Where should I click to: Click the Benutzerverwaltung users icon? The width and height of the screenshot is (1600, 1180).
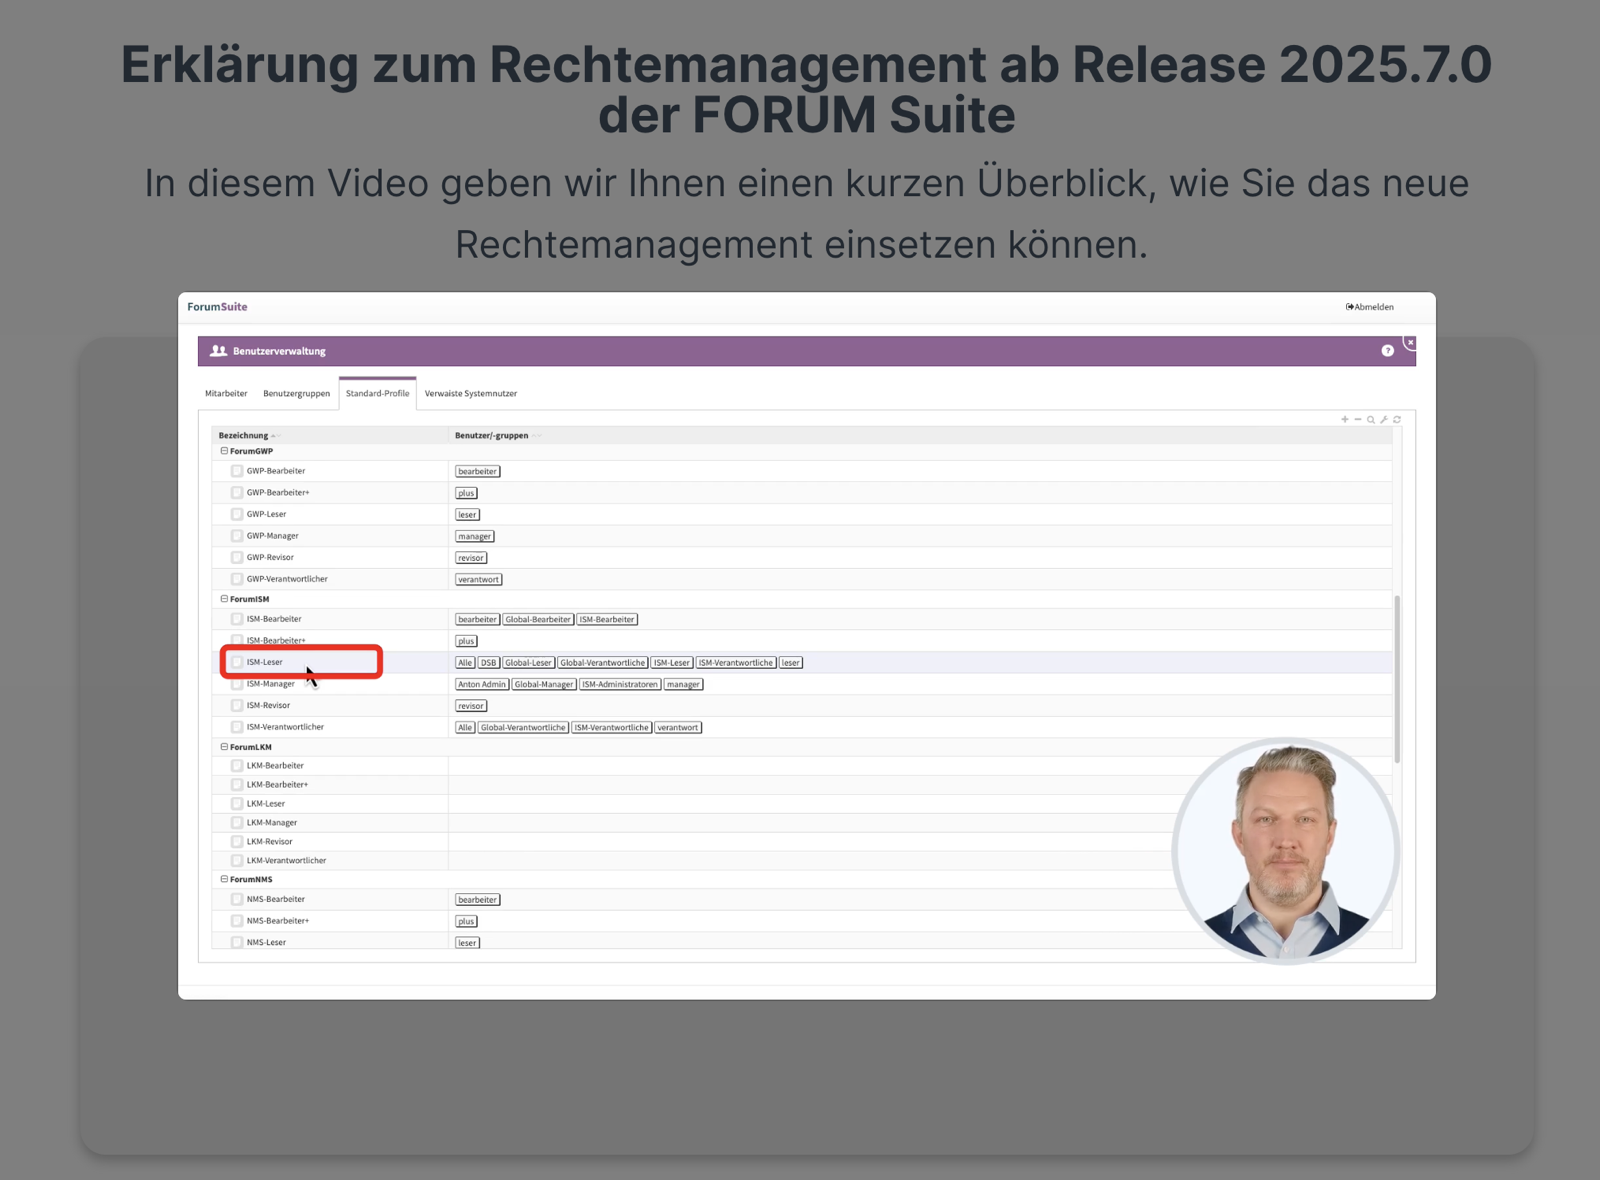click(218, 351)
